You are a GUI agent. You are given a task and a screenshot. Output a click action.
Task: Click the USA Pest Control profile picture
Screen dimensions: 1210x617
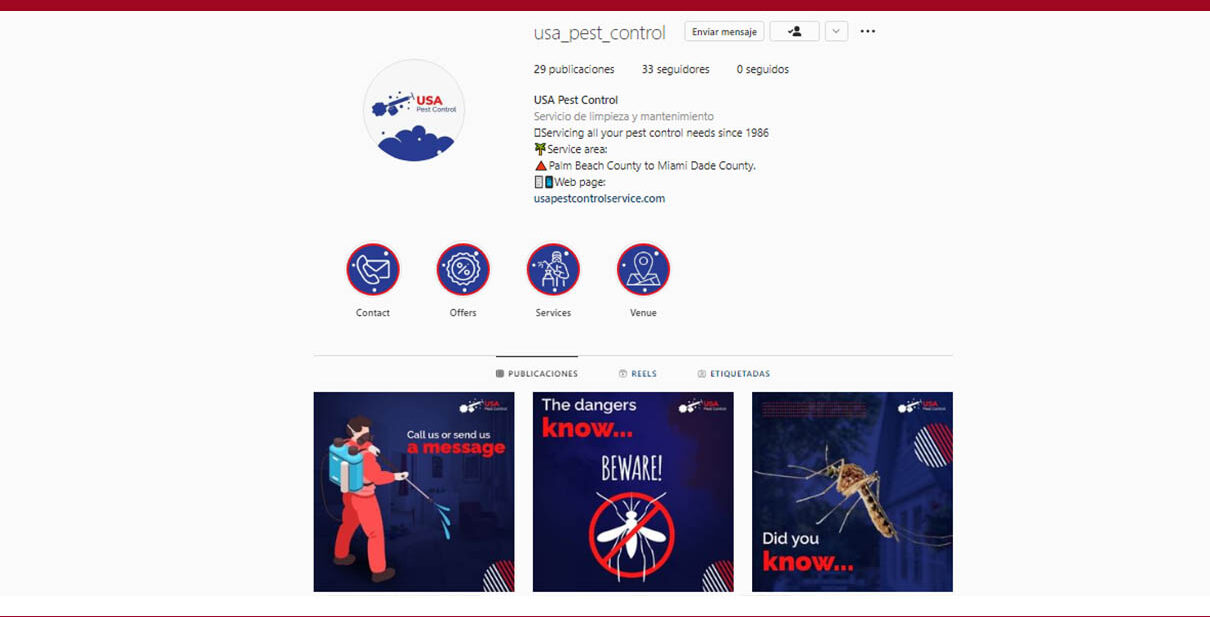click(x=414, y=110)
